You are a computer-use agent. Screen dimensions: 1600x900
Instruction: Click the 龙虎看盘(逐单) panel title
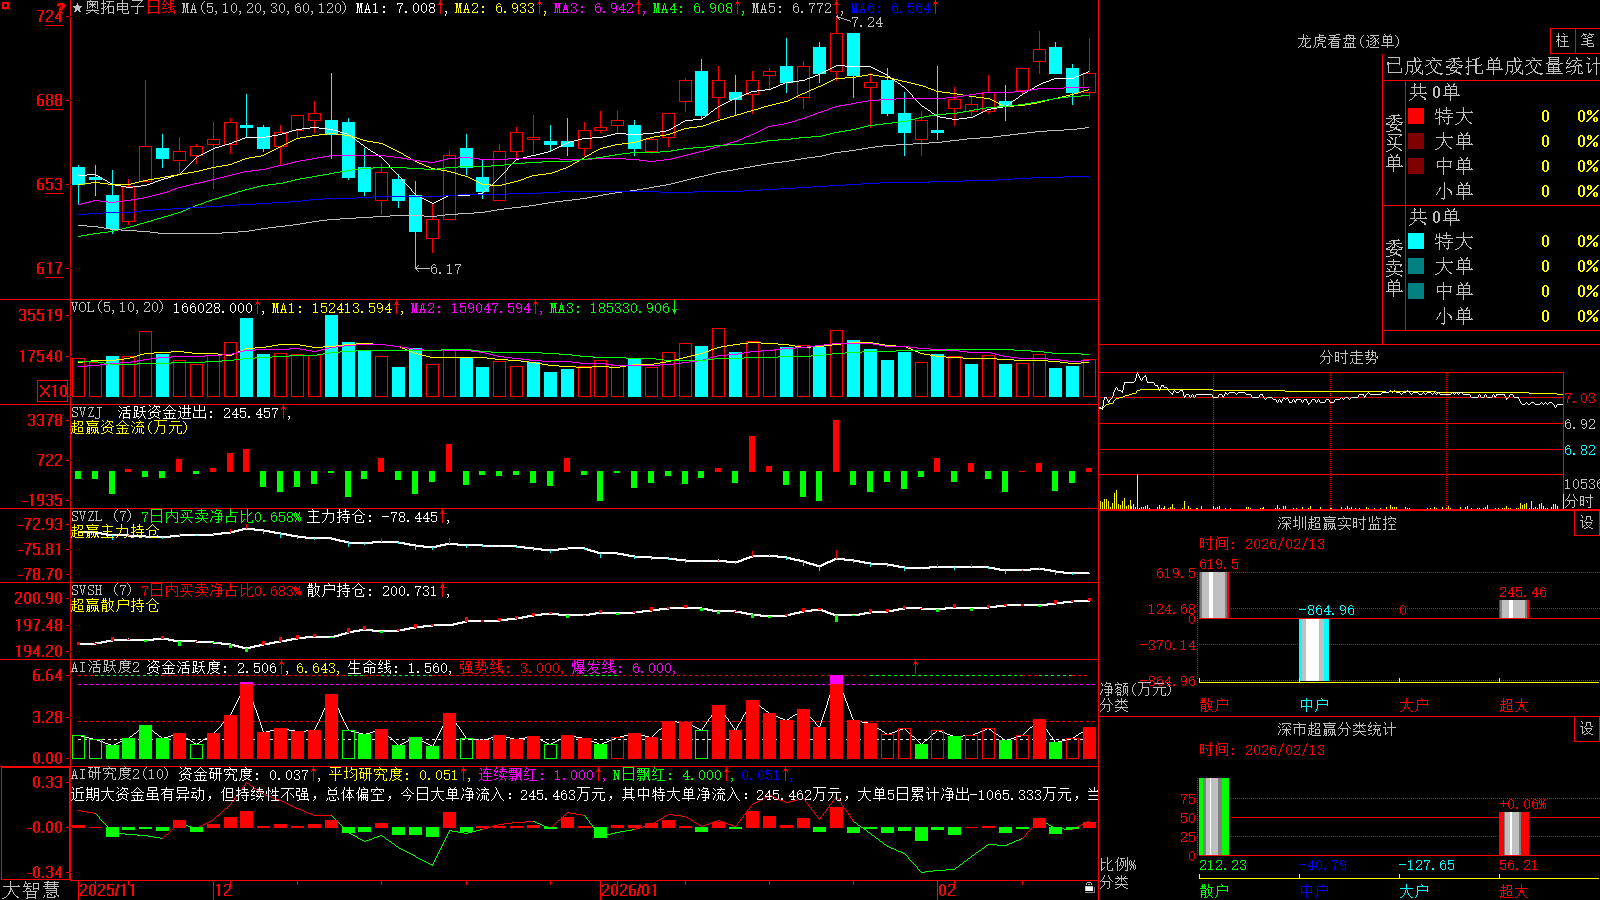click(x=1348, y=41)
